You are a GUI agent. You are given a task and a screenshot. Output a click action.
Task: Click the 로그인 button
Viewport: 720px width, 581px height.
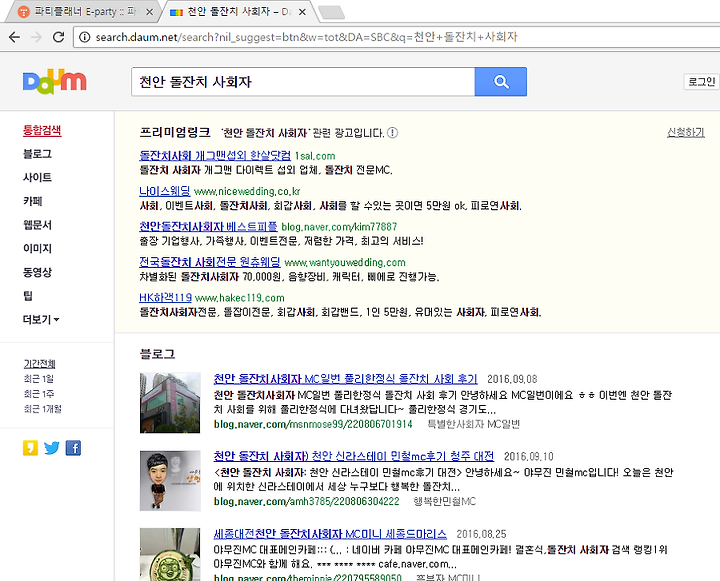pos(701,82)
